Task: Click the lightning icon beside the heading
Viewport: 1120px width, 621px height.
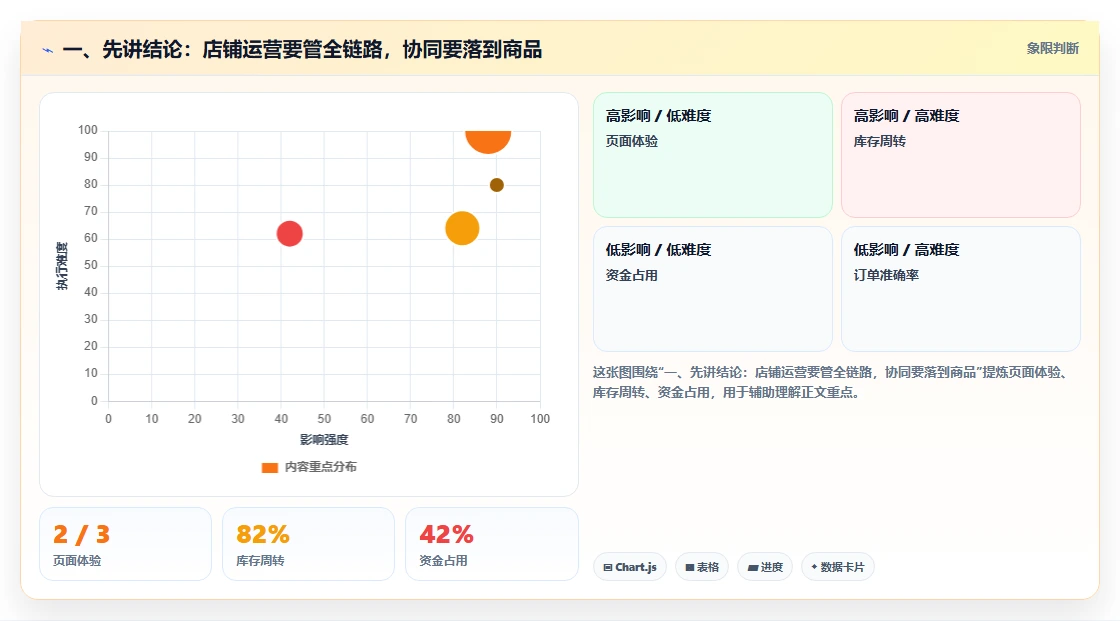Action: pos(48,50)
